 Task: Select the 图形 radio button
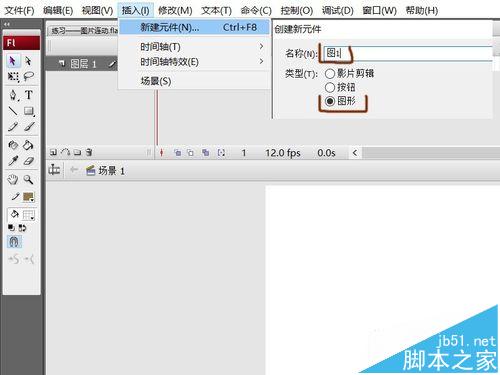[330, 101]
